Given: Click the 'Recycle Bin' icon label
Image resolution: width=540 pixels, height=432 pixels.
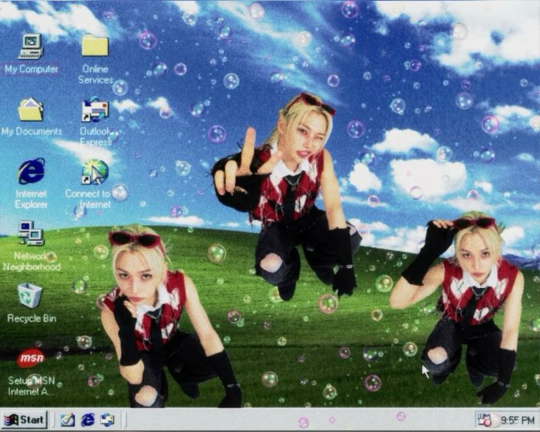Looking at the screenshot, I should point(31,319).
